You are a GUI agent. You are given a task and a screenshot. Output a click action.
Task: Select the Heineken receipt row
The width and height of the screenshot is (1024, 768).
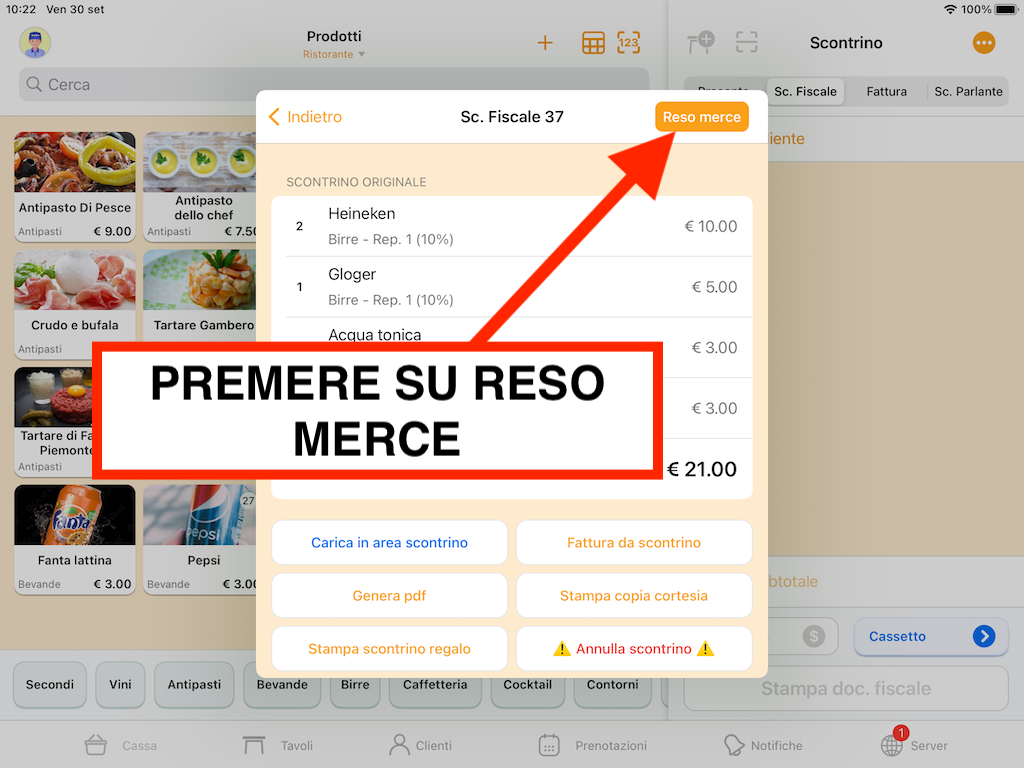pyautogui.click(x=512, y=226)
